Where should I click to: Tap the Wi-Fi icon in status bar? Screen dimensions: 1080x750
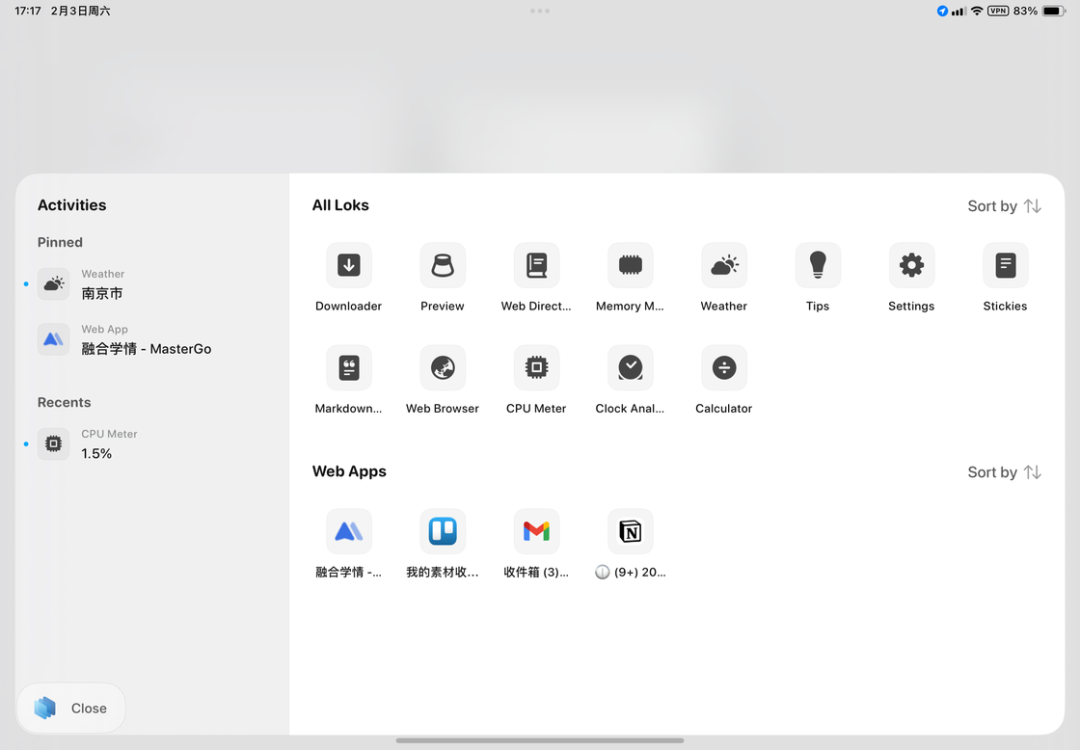[977, 11]
